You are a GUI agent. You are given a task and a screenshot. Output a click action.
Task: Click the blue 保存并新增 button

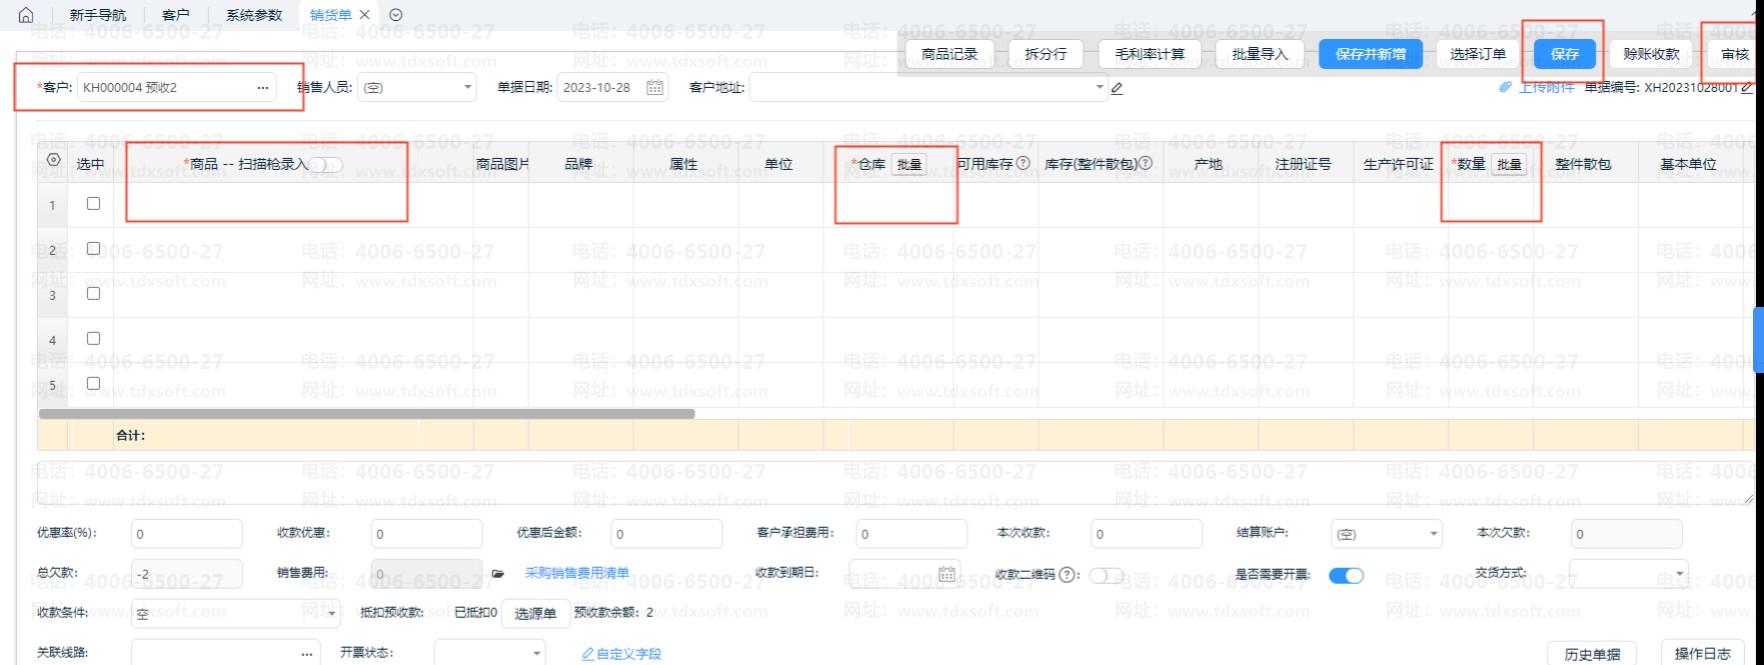(1370, 54)
